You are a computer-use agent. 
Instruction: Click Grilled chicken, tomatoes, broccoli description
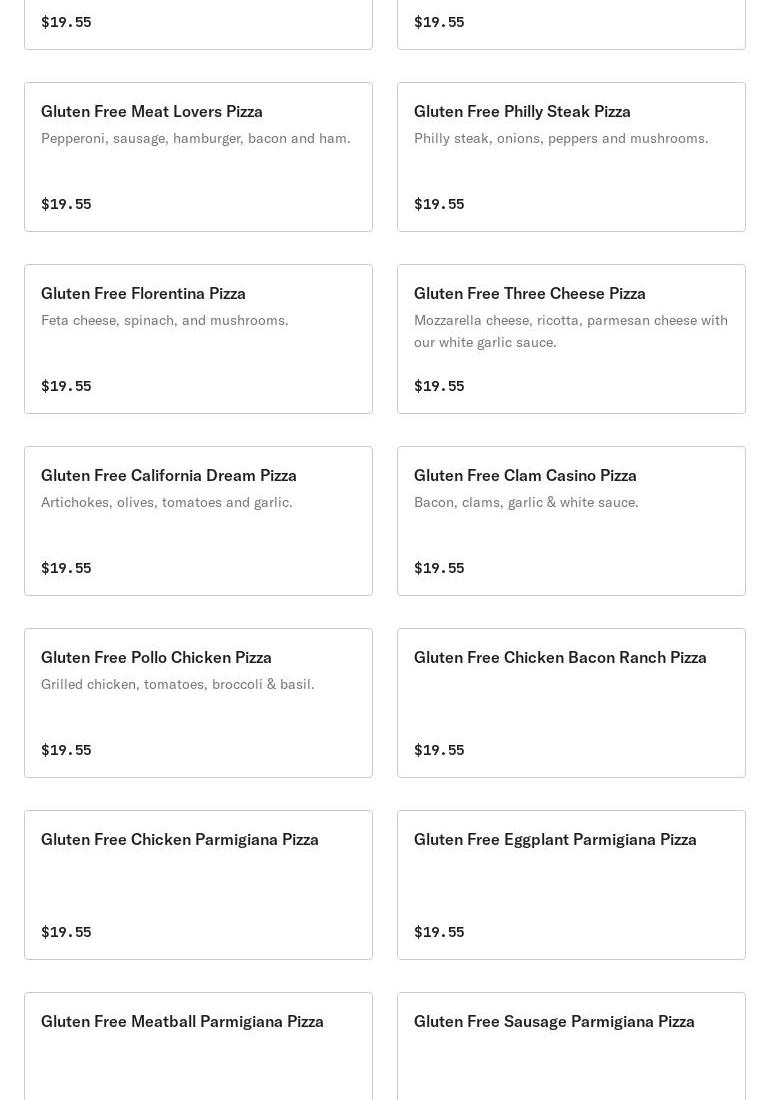tap(177, 684)
